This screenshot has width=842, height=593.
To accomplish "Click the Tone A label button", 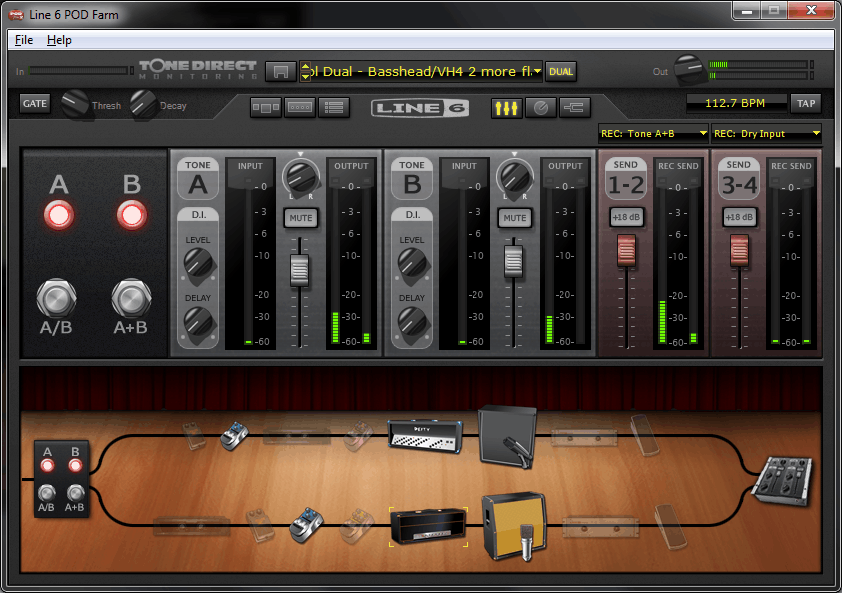I will click(x=198, y=178).
